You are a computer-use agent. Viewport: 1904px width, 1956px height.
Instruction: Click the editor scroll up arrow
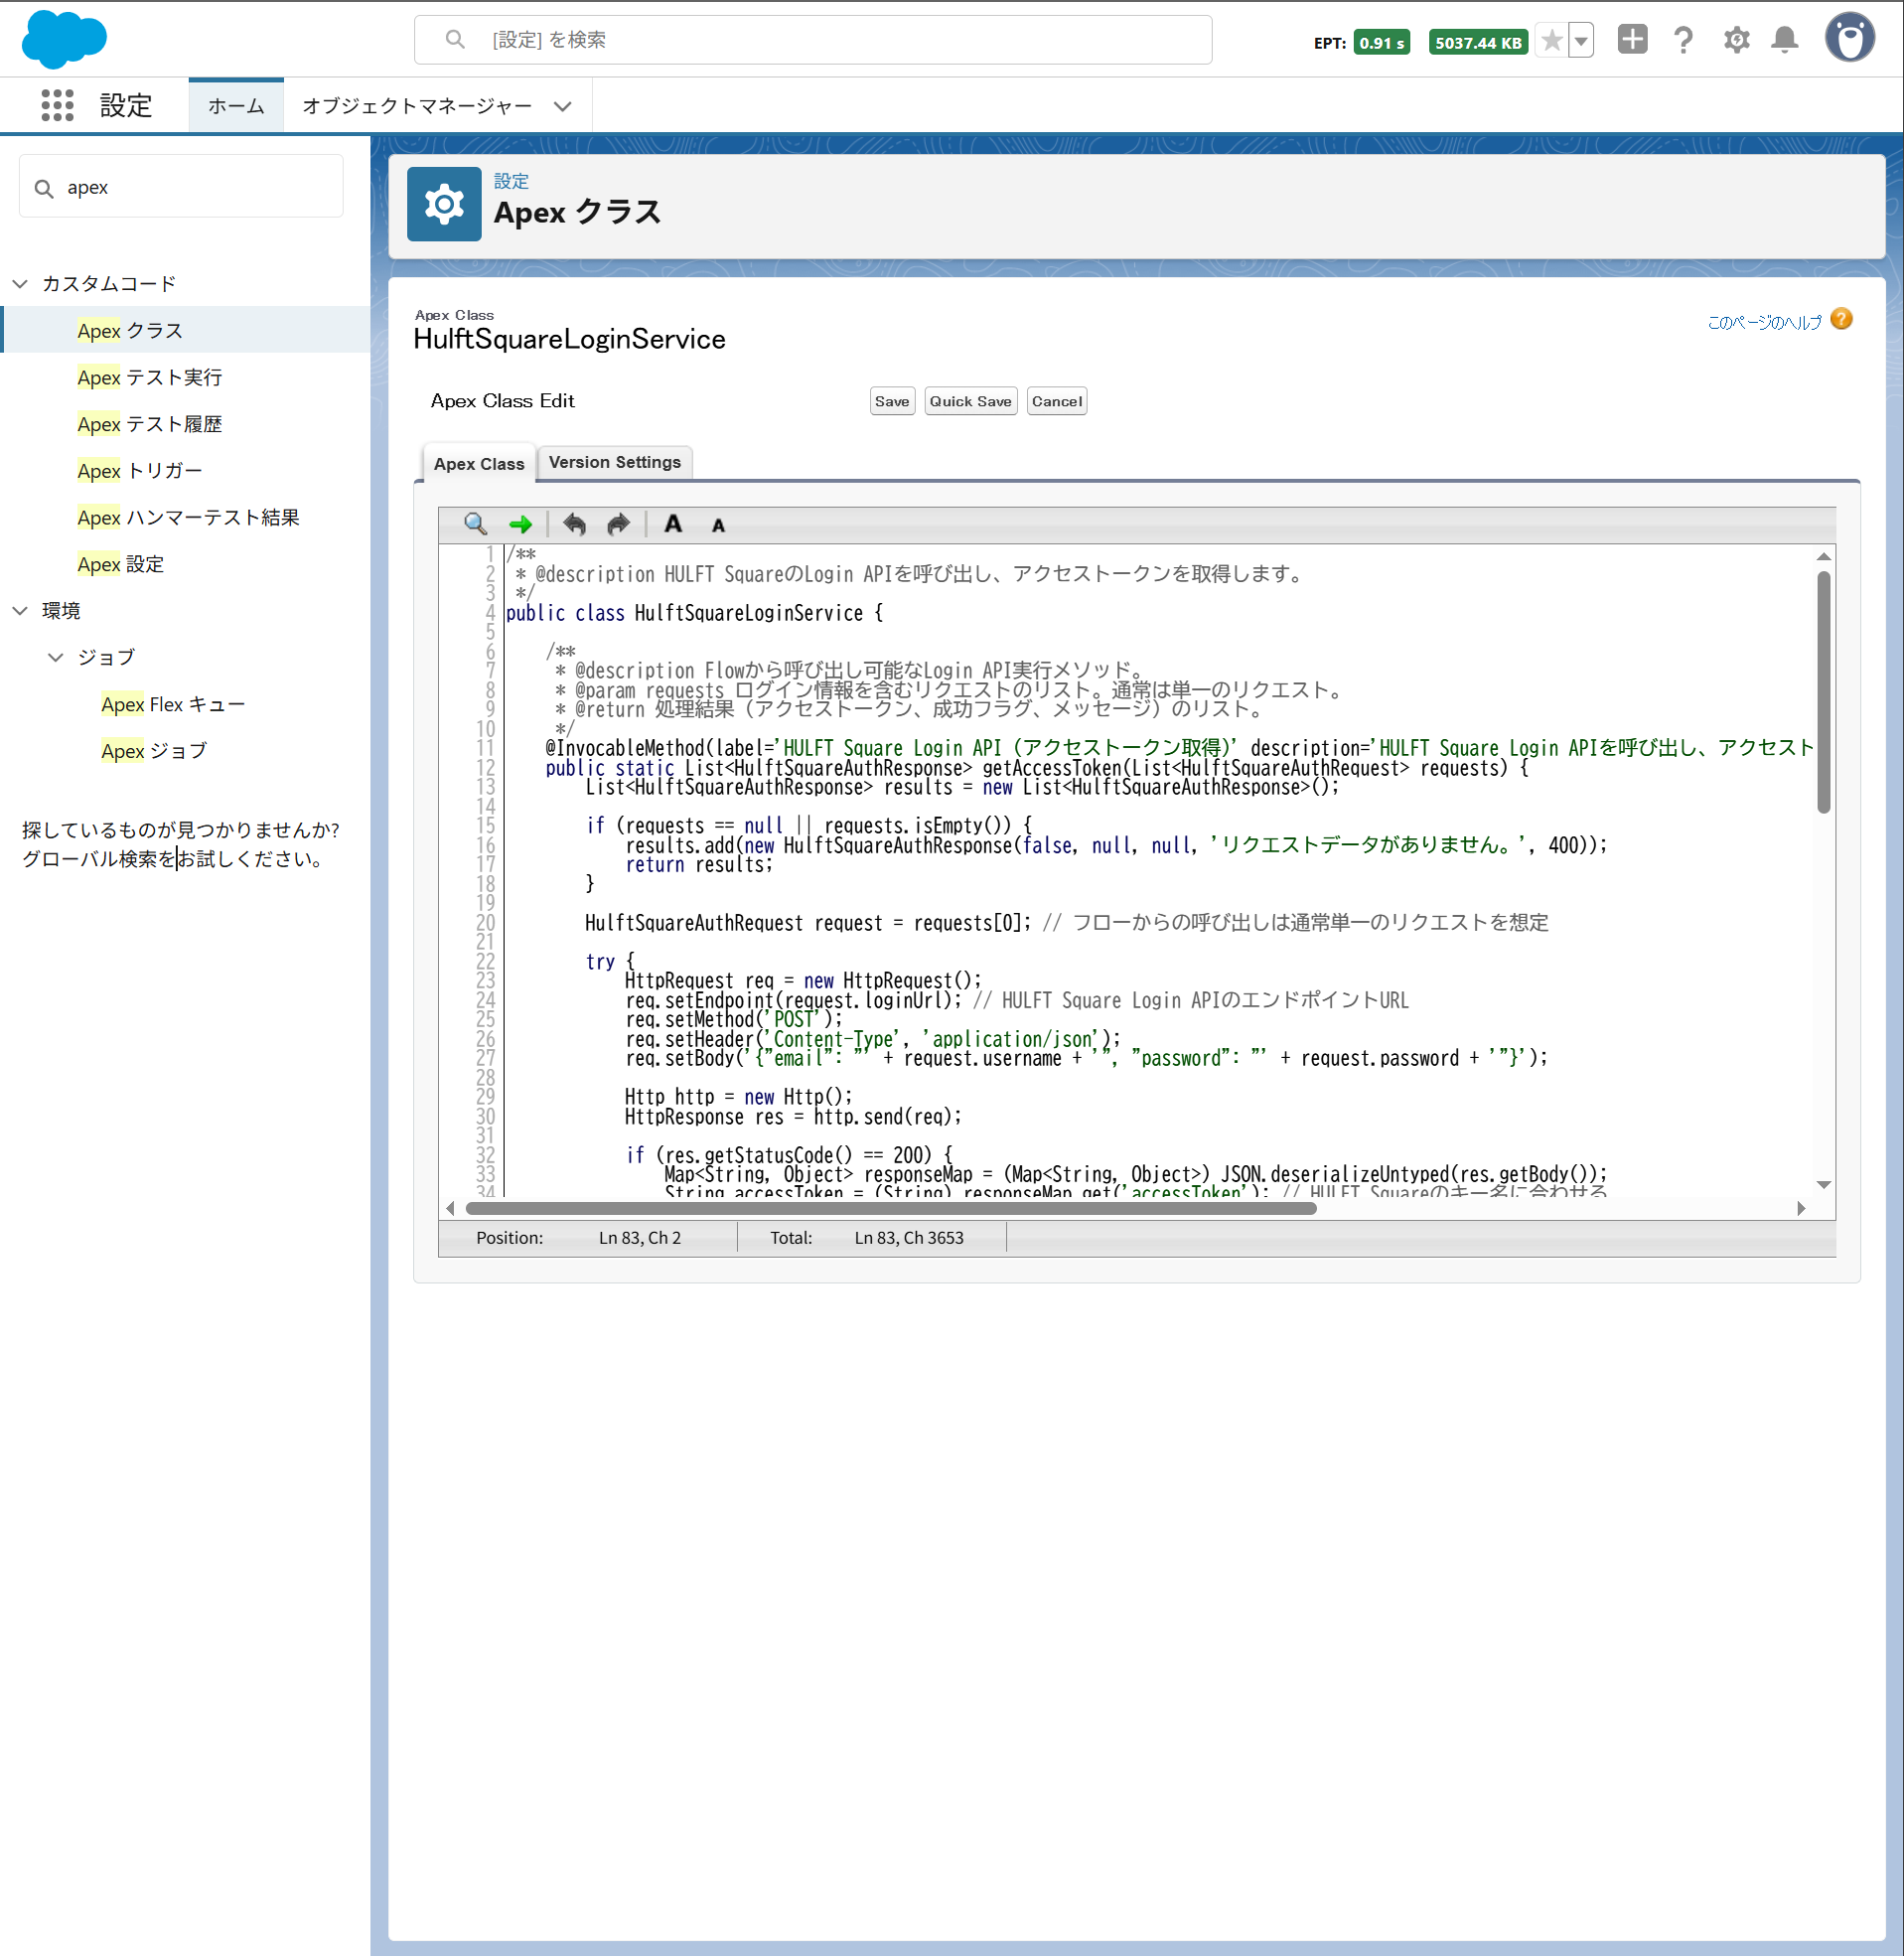(x=1823, y=556)
